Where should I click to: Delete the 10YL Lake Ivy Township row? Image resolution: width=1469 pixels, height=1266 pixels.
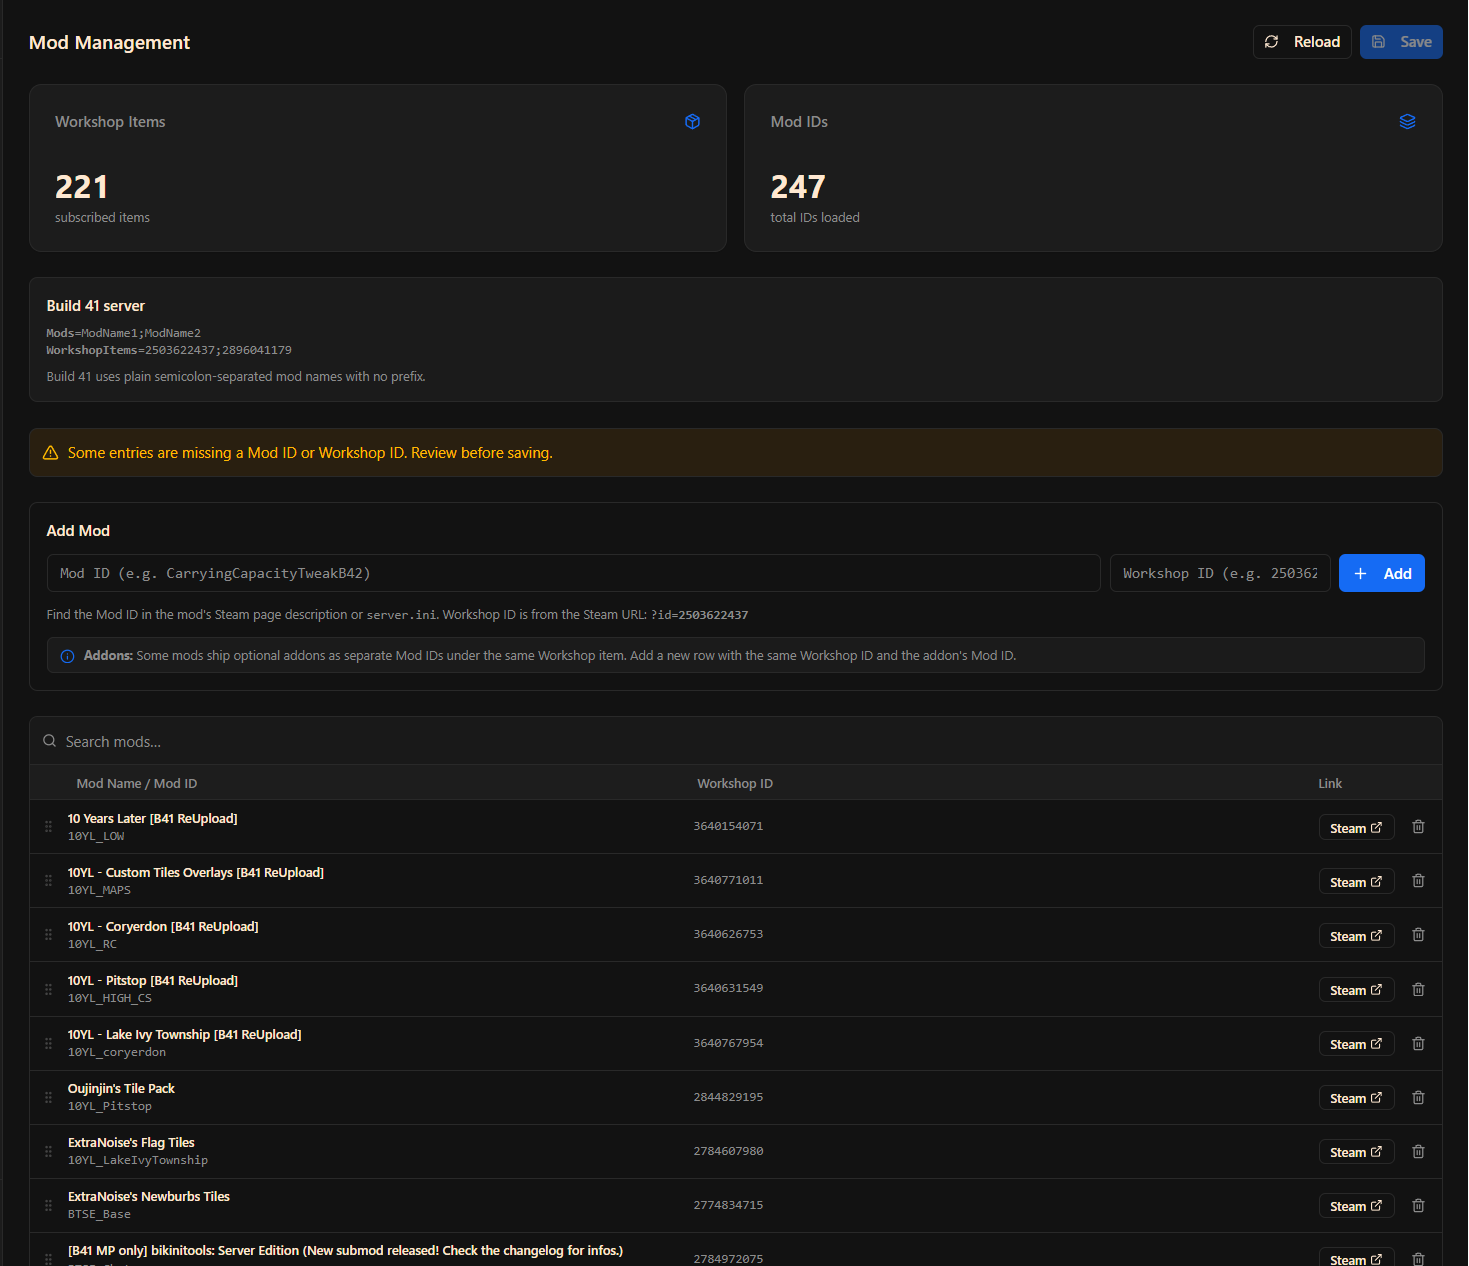[x=1418, y=1043]
